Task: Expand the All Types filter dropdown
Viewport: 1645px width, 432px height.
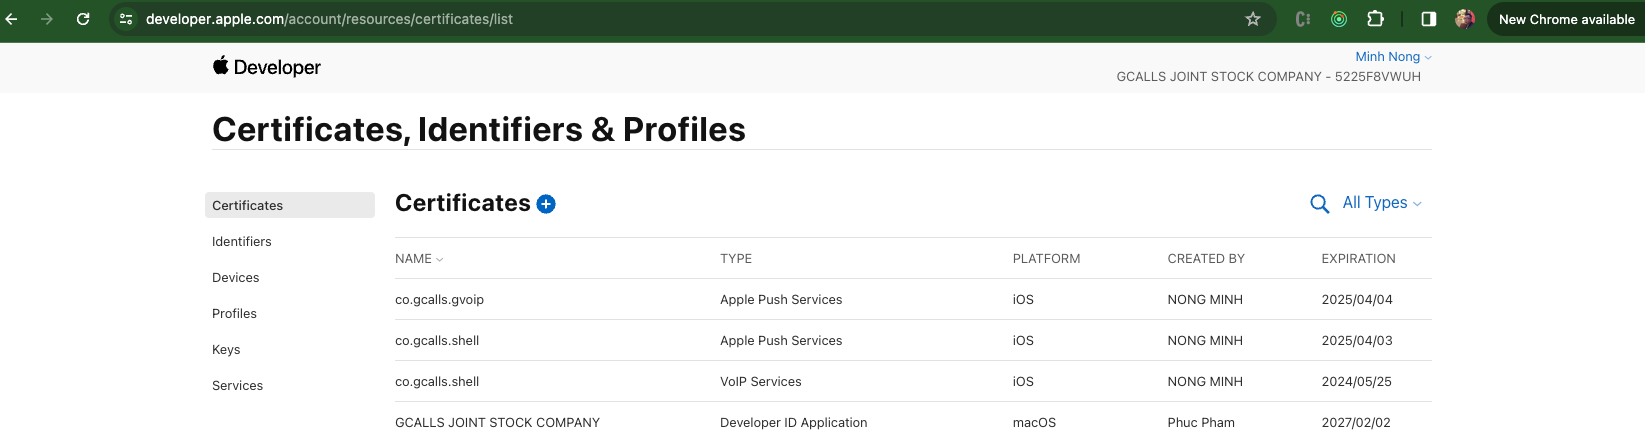Action: [x=1381, y=203]
